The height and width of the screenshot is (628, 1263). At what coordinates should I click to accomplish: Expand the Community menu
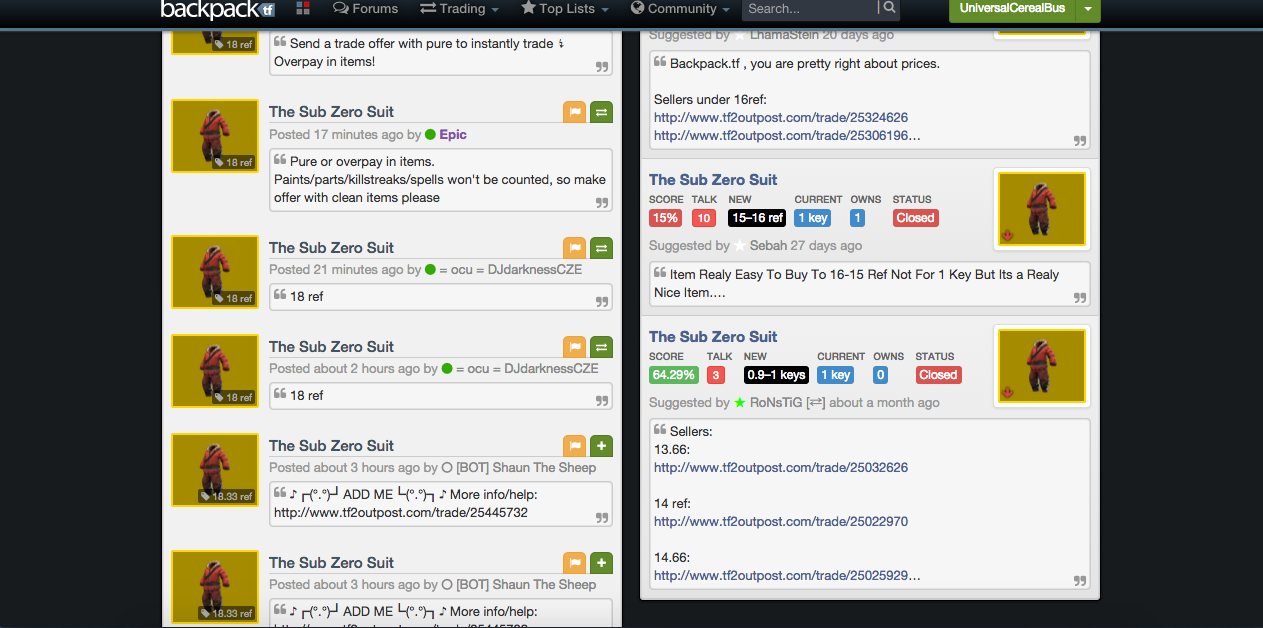coord(680,9)
